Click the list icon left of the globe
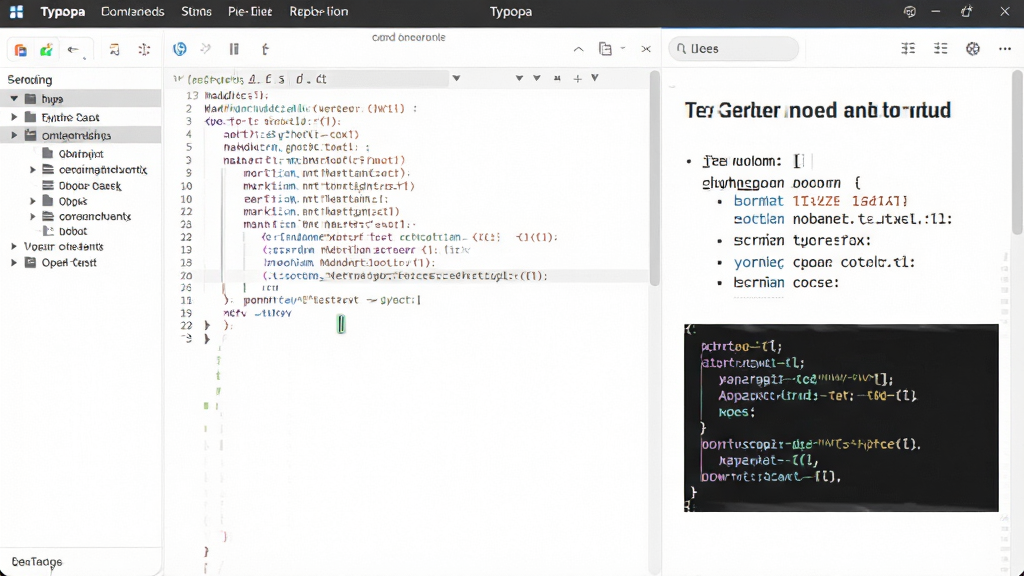The width and height of the screenshot is (1024, 576). click(x=940, y=48)
